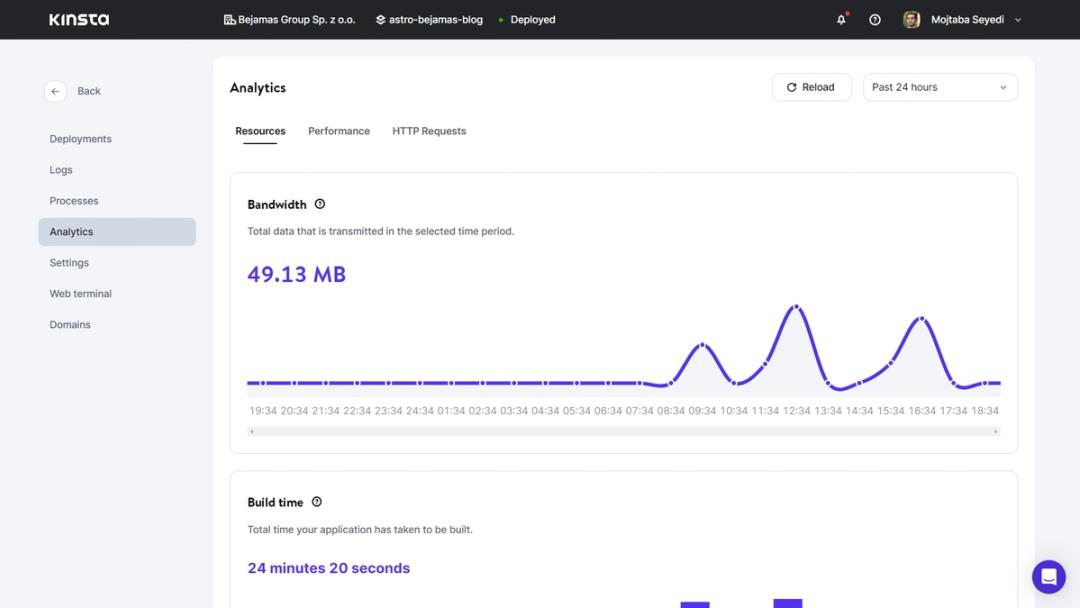Open Settings from the sidebar
This screenshot has height=608, width=1080.
(69, 262)
